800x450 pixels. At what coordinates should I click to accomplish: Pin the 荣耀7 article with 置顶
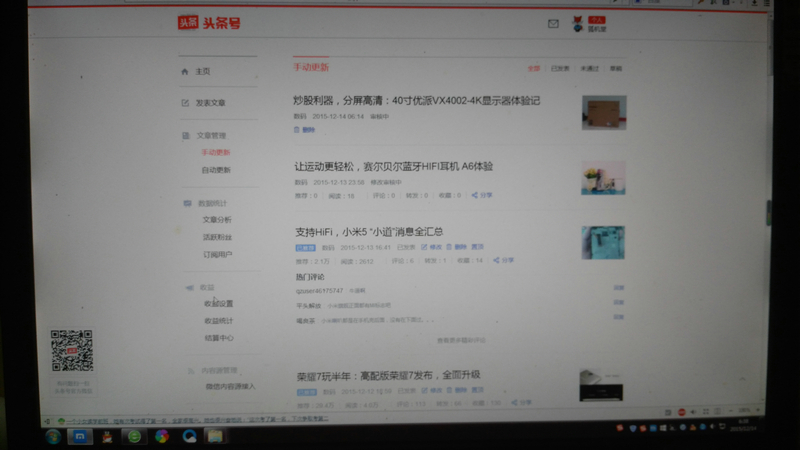pyautogui.click(x=477, y=390)
